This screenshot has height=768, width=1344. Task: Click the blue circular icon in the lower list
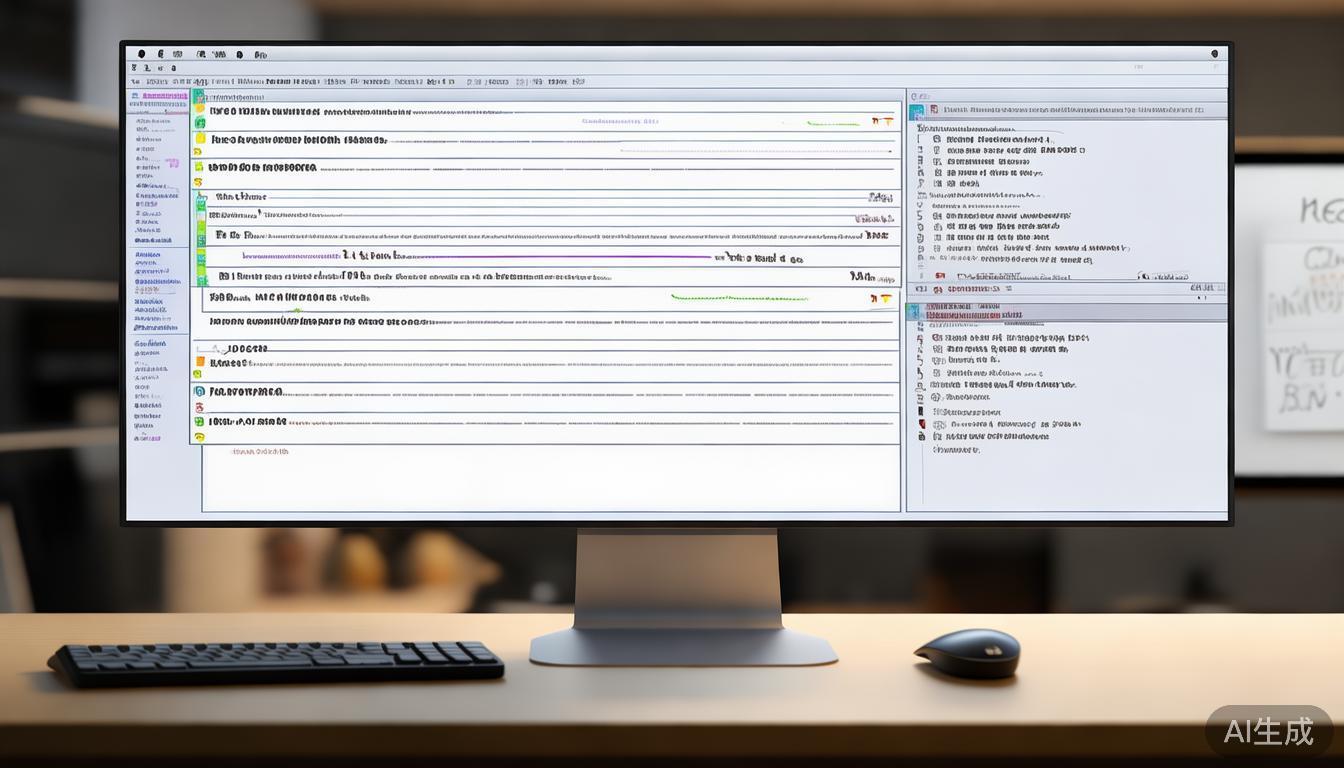click(199, 391)
